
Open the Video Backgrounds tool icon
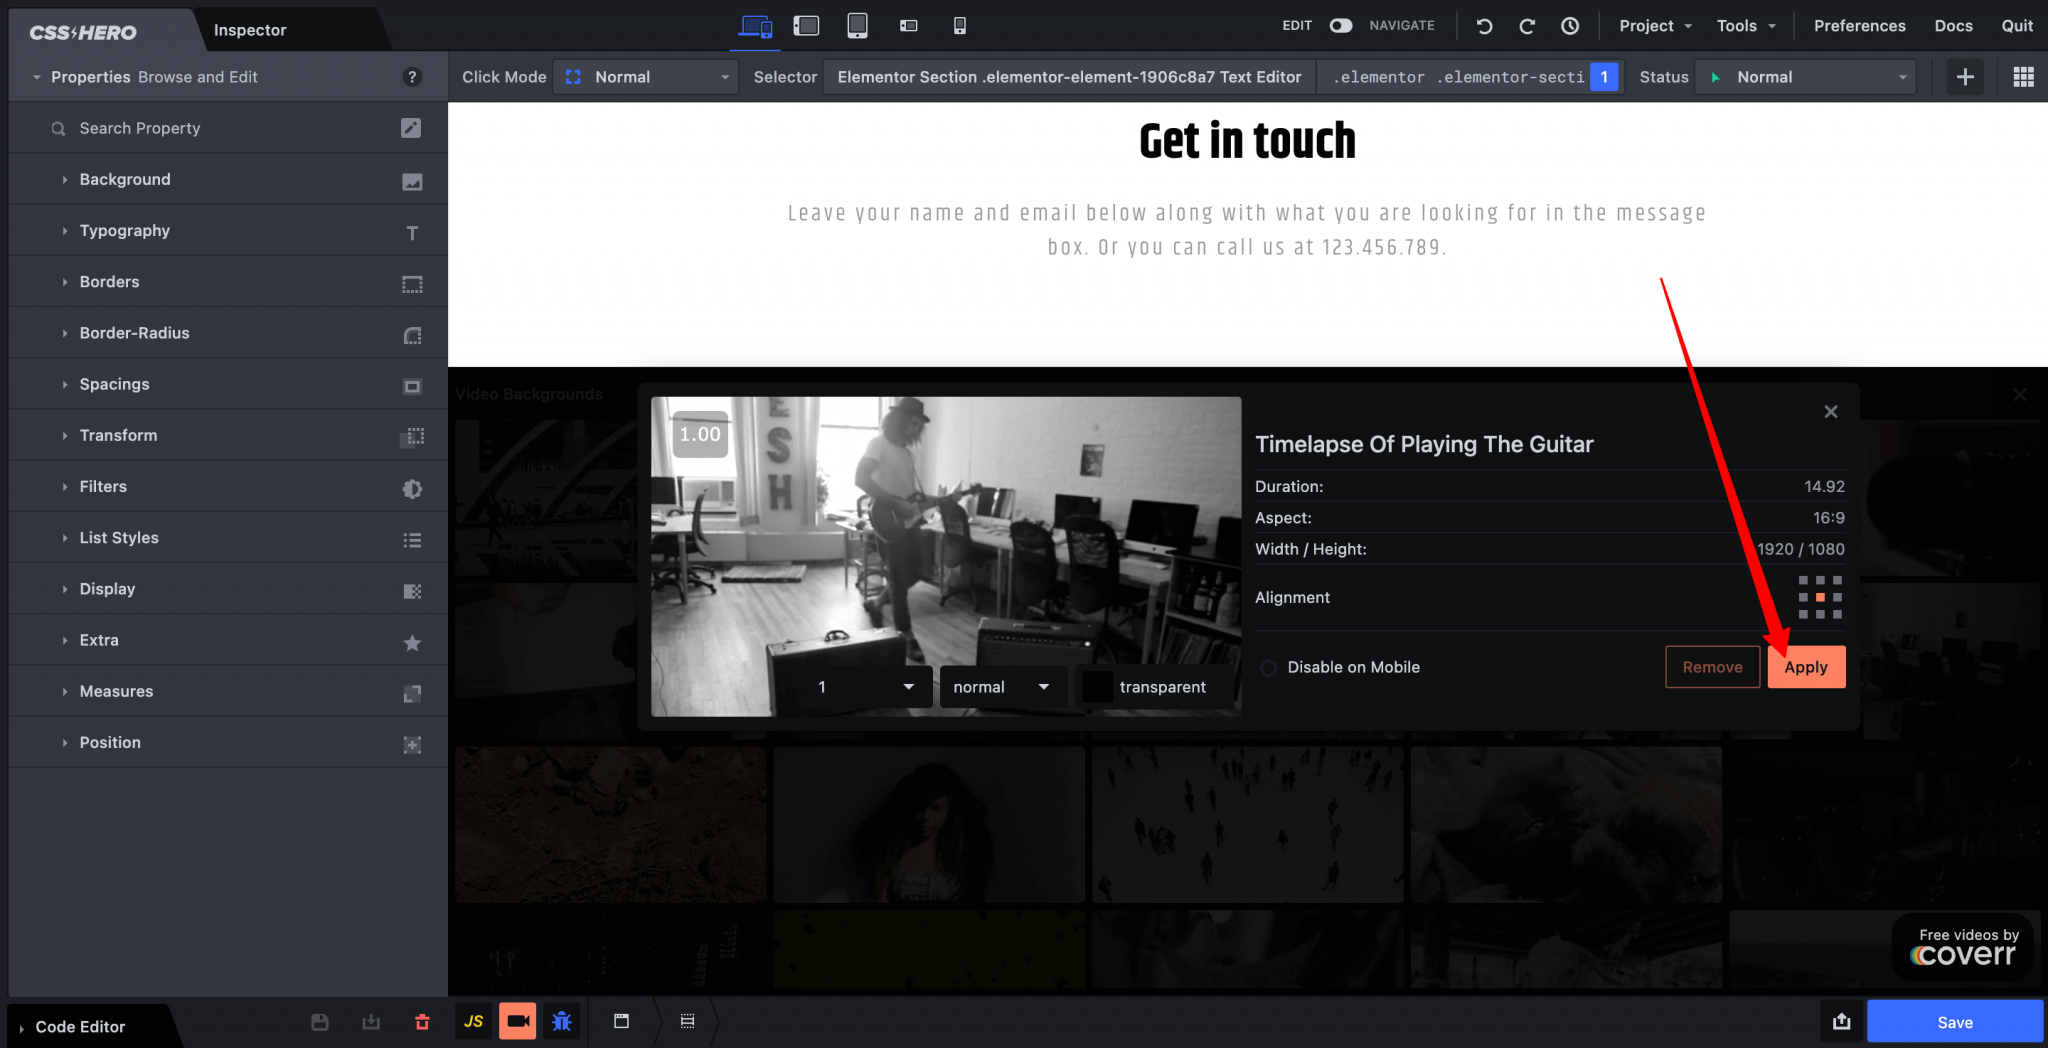[517, 1021]
